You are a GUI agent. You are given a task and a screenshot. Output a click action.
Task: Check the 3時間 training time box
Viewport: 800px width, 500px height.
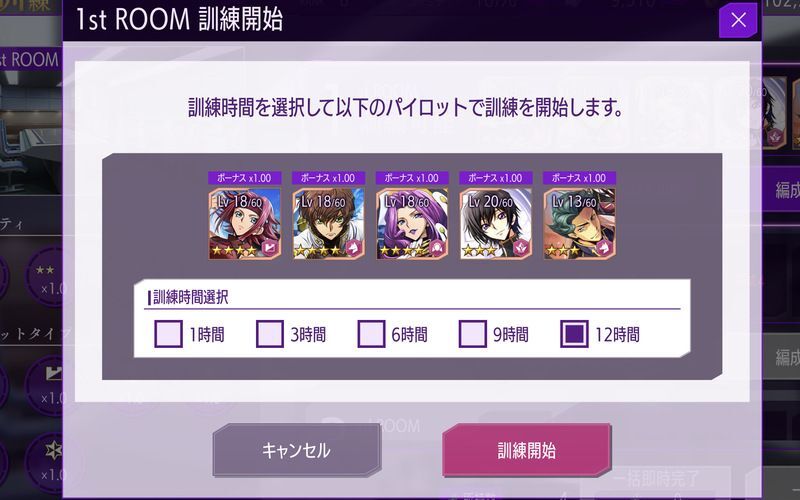pos(270,334)
